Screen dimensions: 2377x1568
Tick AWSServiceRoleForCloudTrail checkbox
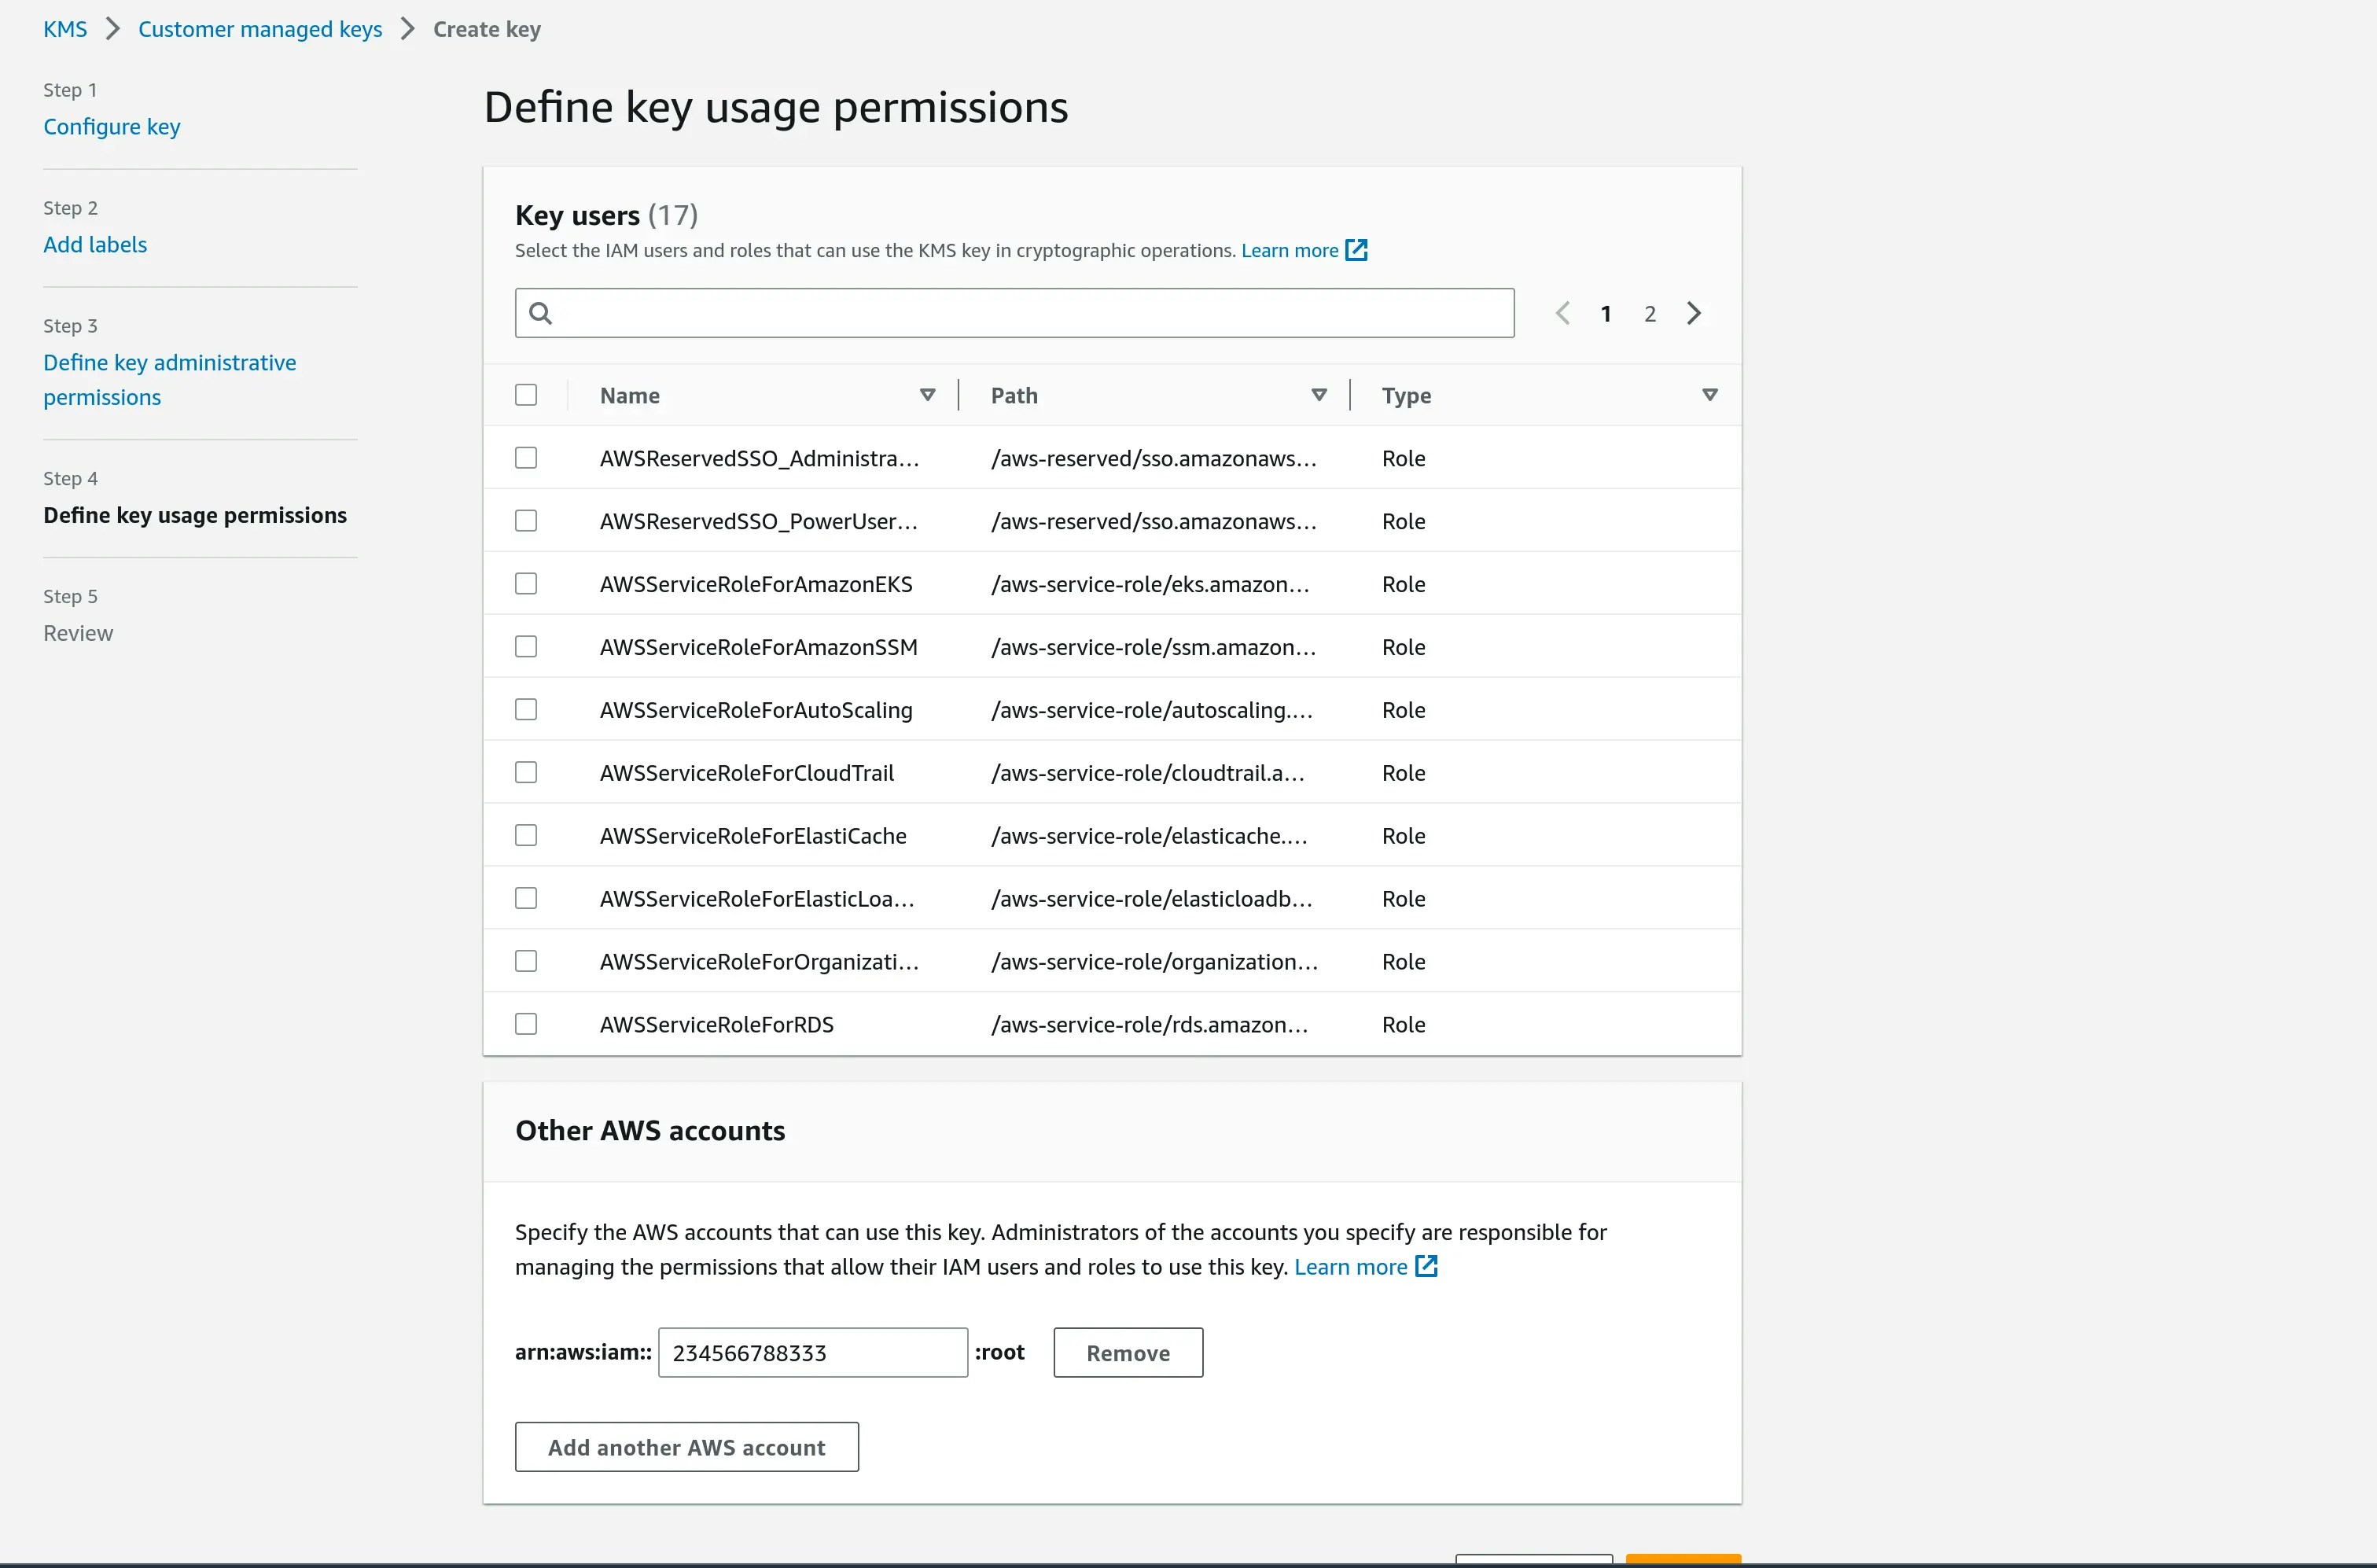point(526,772)
